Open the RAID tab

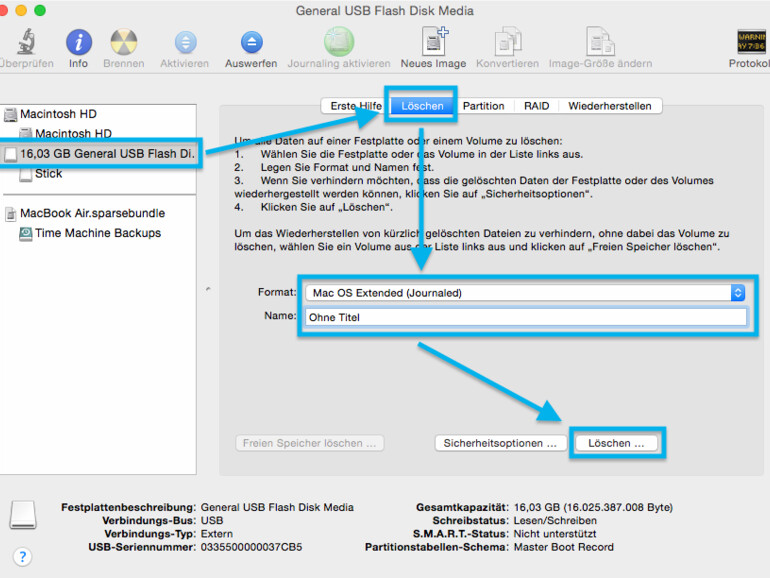click(x=536, y=106)
